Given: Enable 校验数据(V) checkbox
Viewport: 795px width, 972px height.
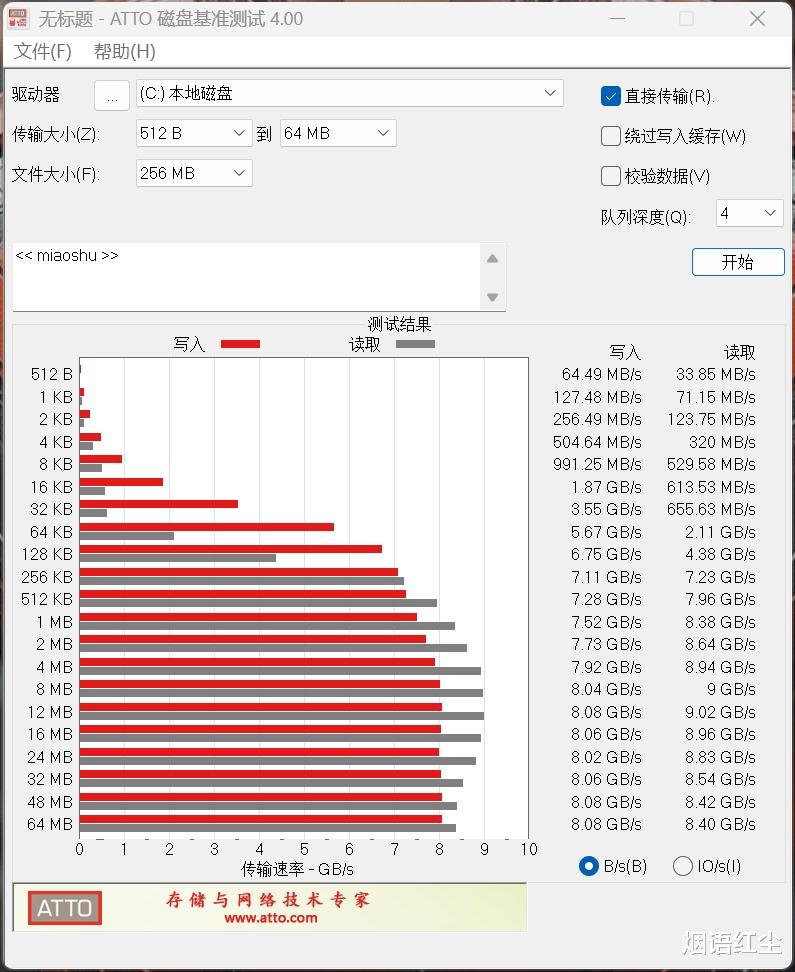Looking at the screenshot, I should [610, 176].
